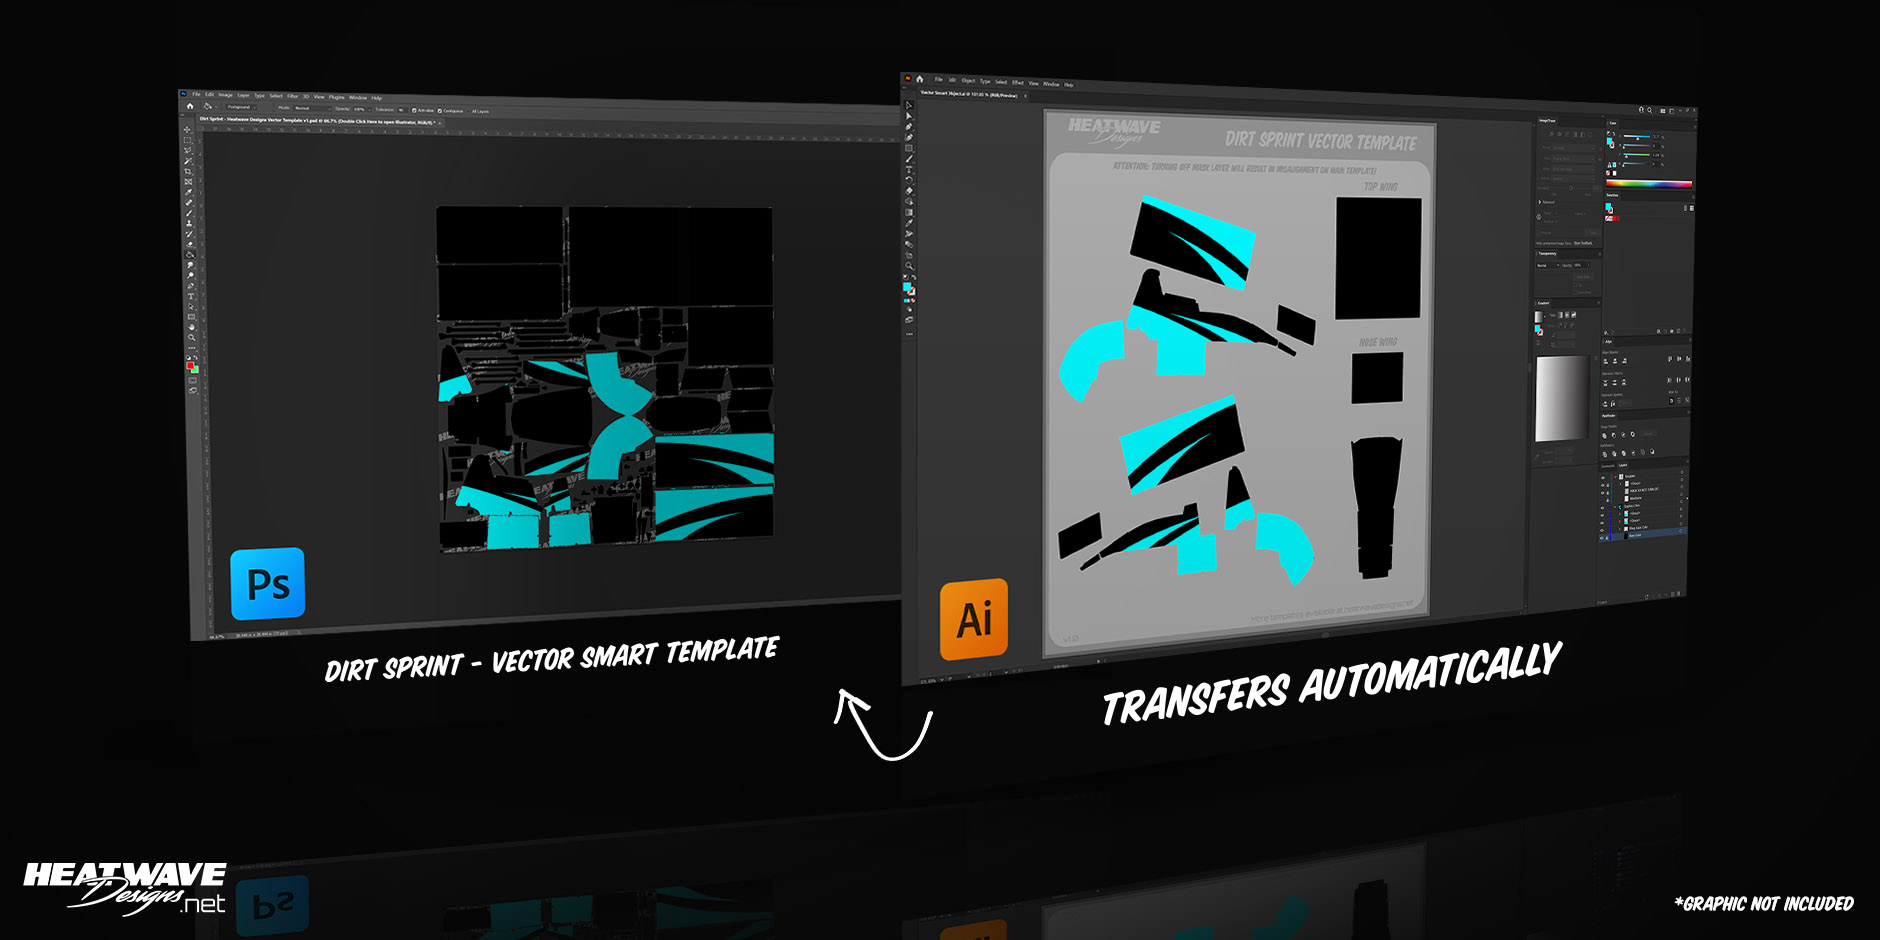Screen dimensions: 1880x940
Task: Open the Filter menu in Photoshop
Action: point(292,96)
